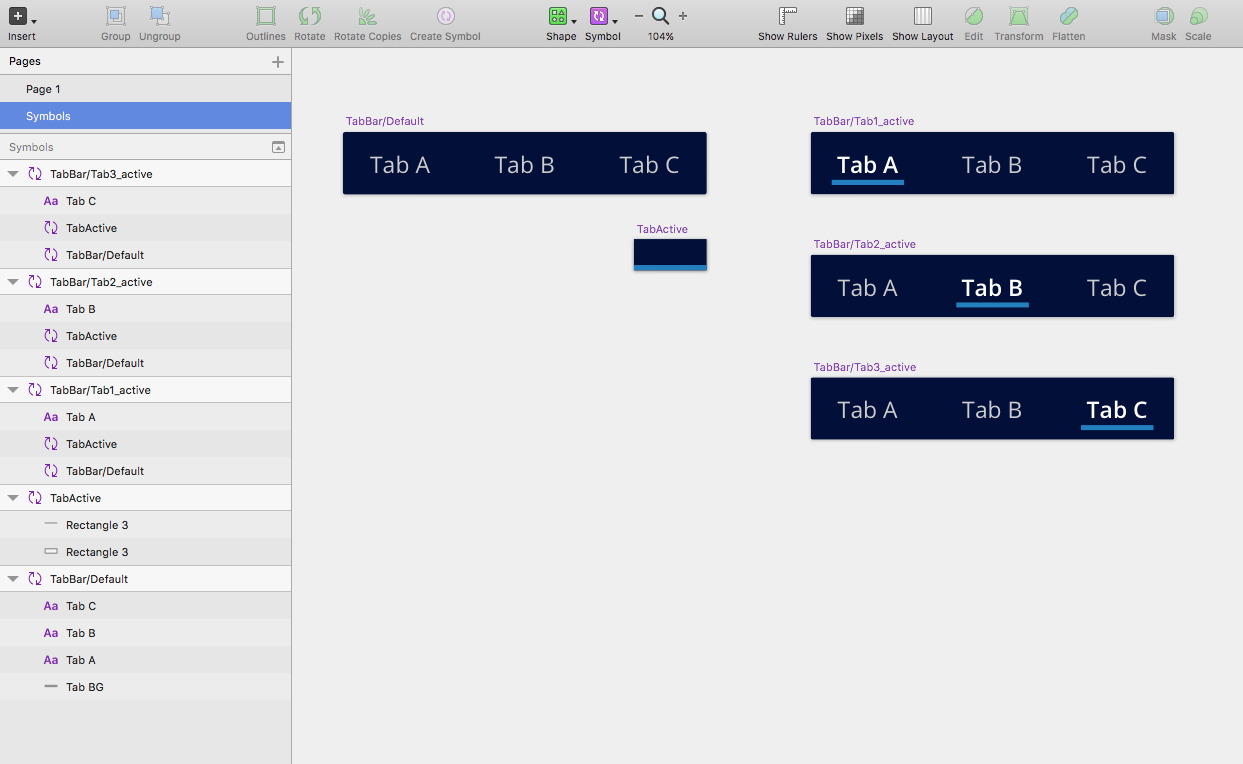The image size is (1243, 764).
Task: Click the Scale toolbar icon
Action: pos(1197,16)
